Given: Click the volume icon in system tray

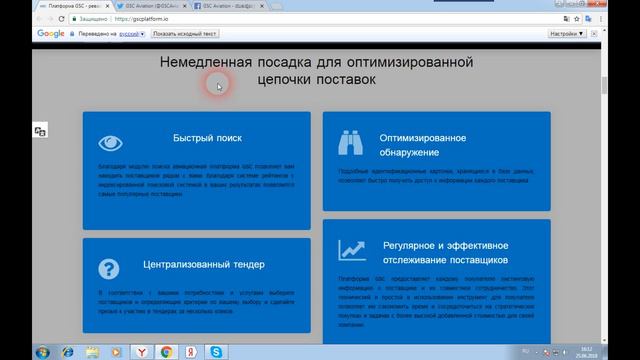Looking at the screenshot, I should click(x=565, y=352).
